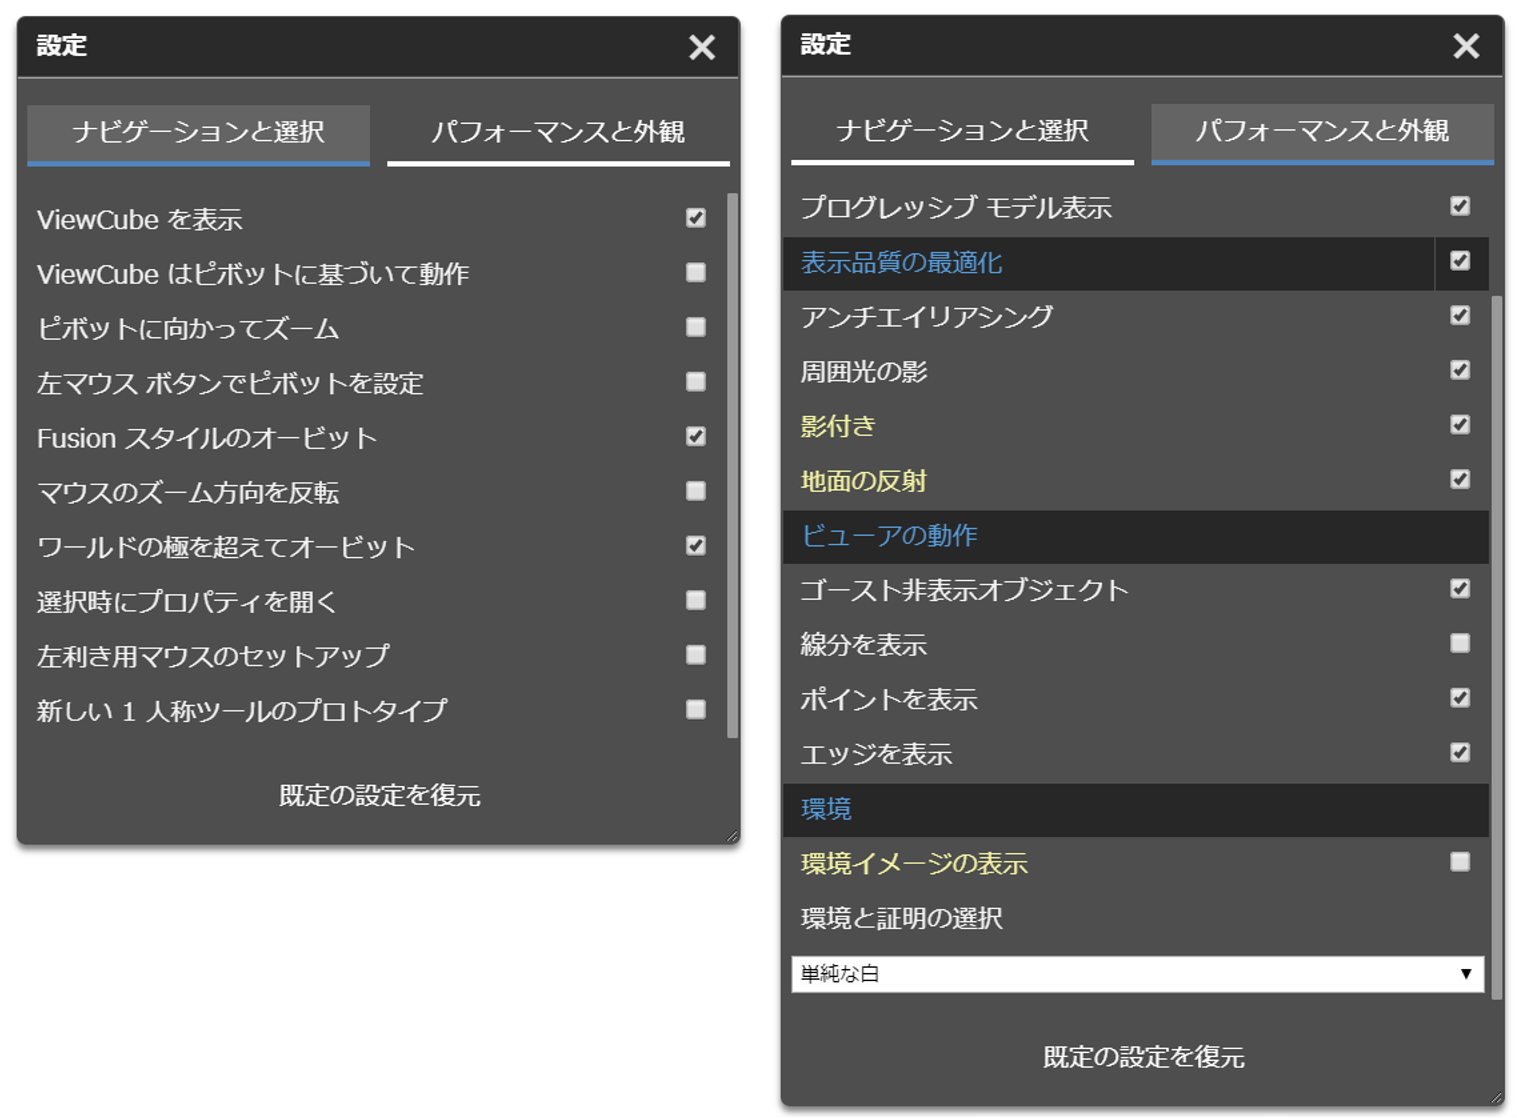Screen dimensions: 1517x1118
Task: Enable ViewCube はピボットに基づいて動作
Action: 696,272
